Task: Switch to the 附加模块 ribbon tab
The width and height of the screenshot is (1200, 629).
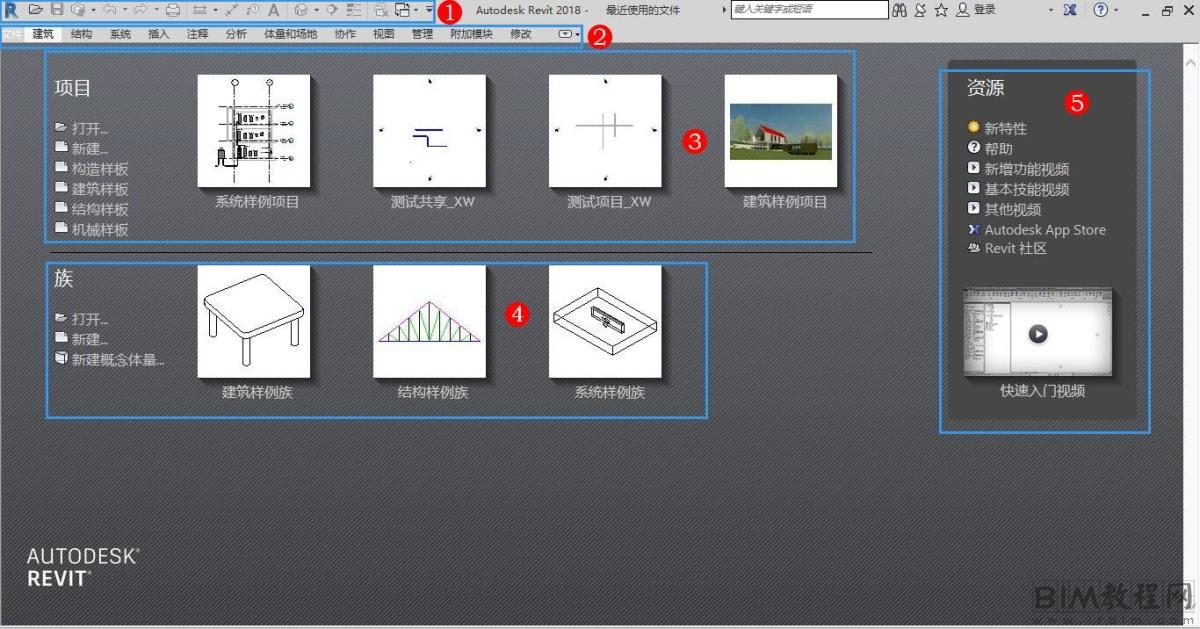Action: (x=471, y=34)
